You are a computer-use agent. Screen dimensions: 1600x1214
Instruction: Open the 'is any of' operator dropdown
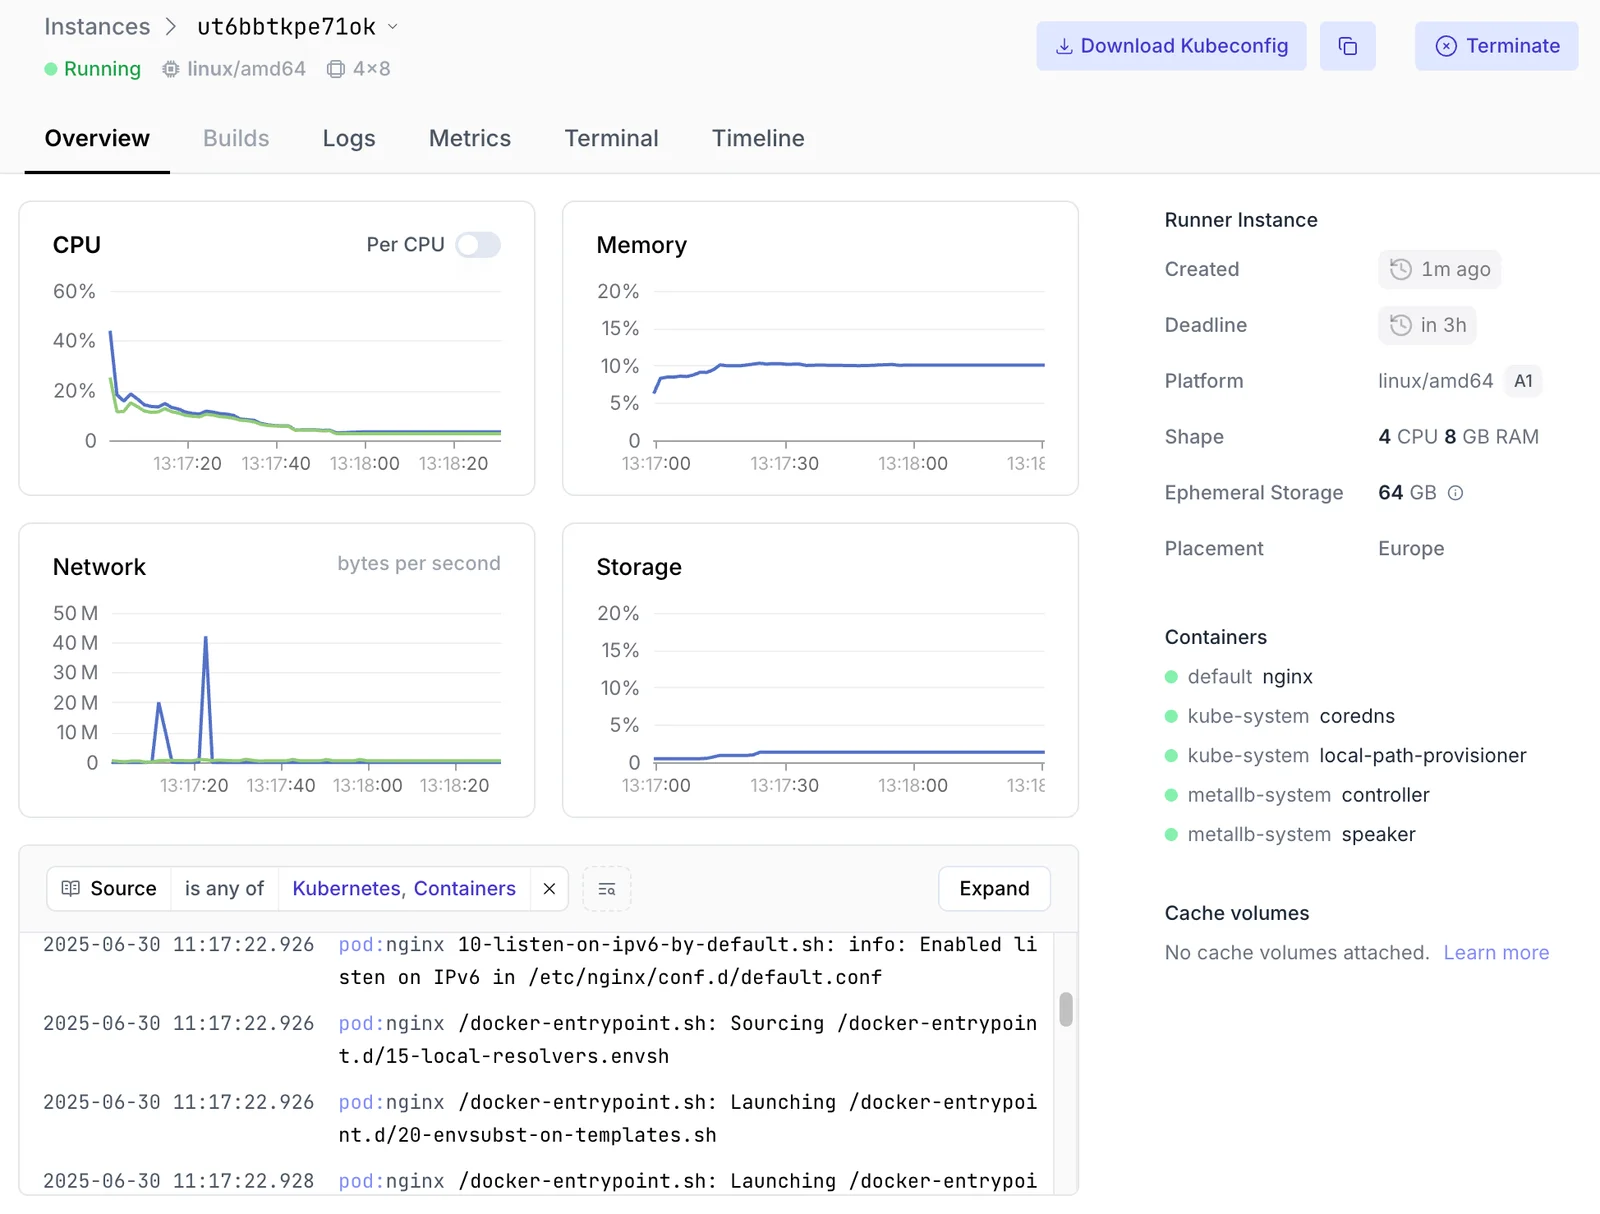(224, 889)
